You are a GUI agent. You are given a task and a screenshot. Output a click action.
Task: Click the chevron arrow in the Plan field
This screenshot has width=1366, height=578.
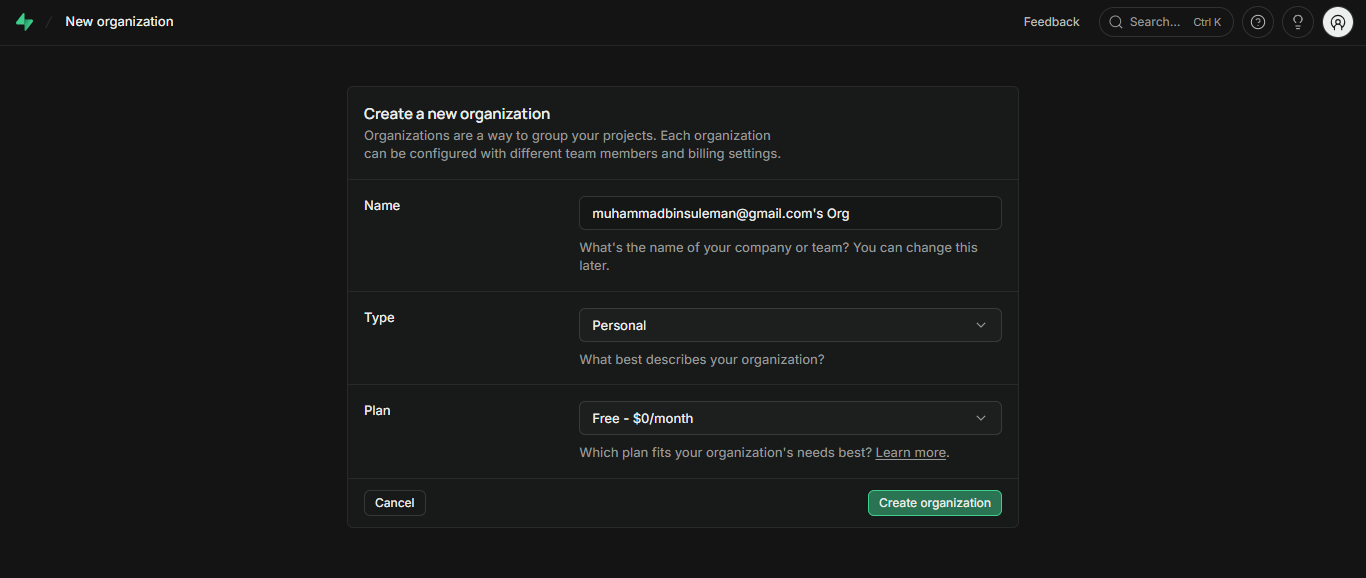point(981,418)
